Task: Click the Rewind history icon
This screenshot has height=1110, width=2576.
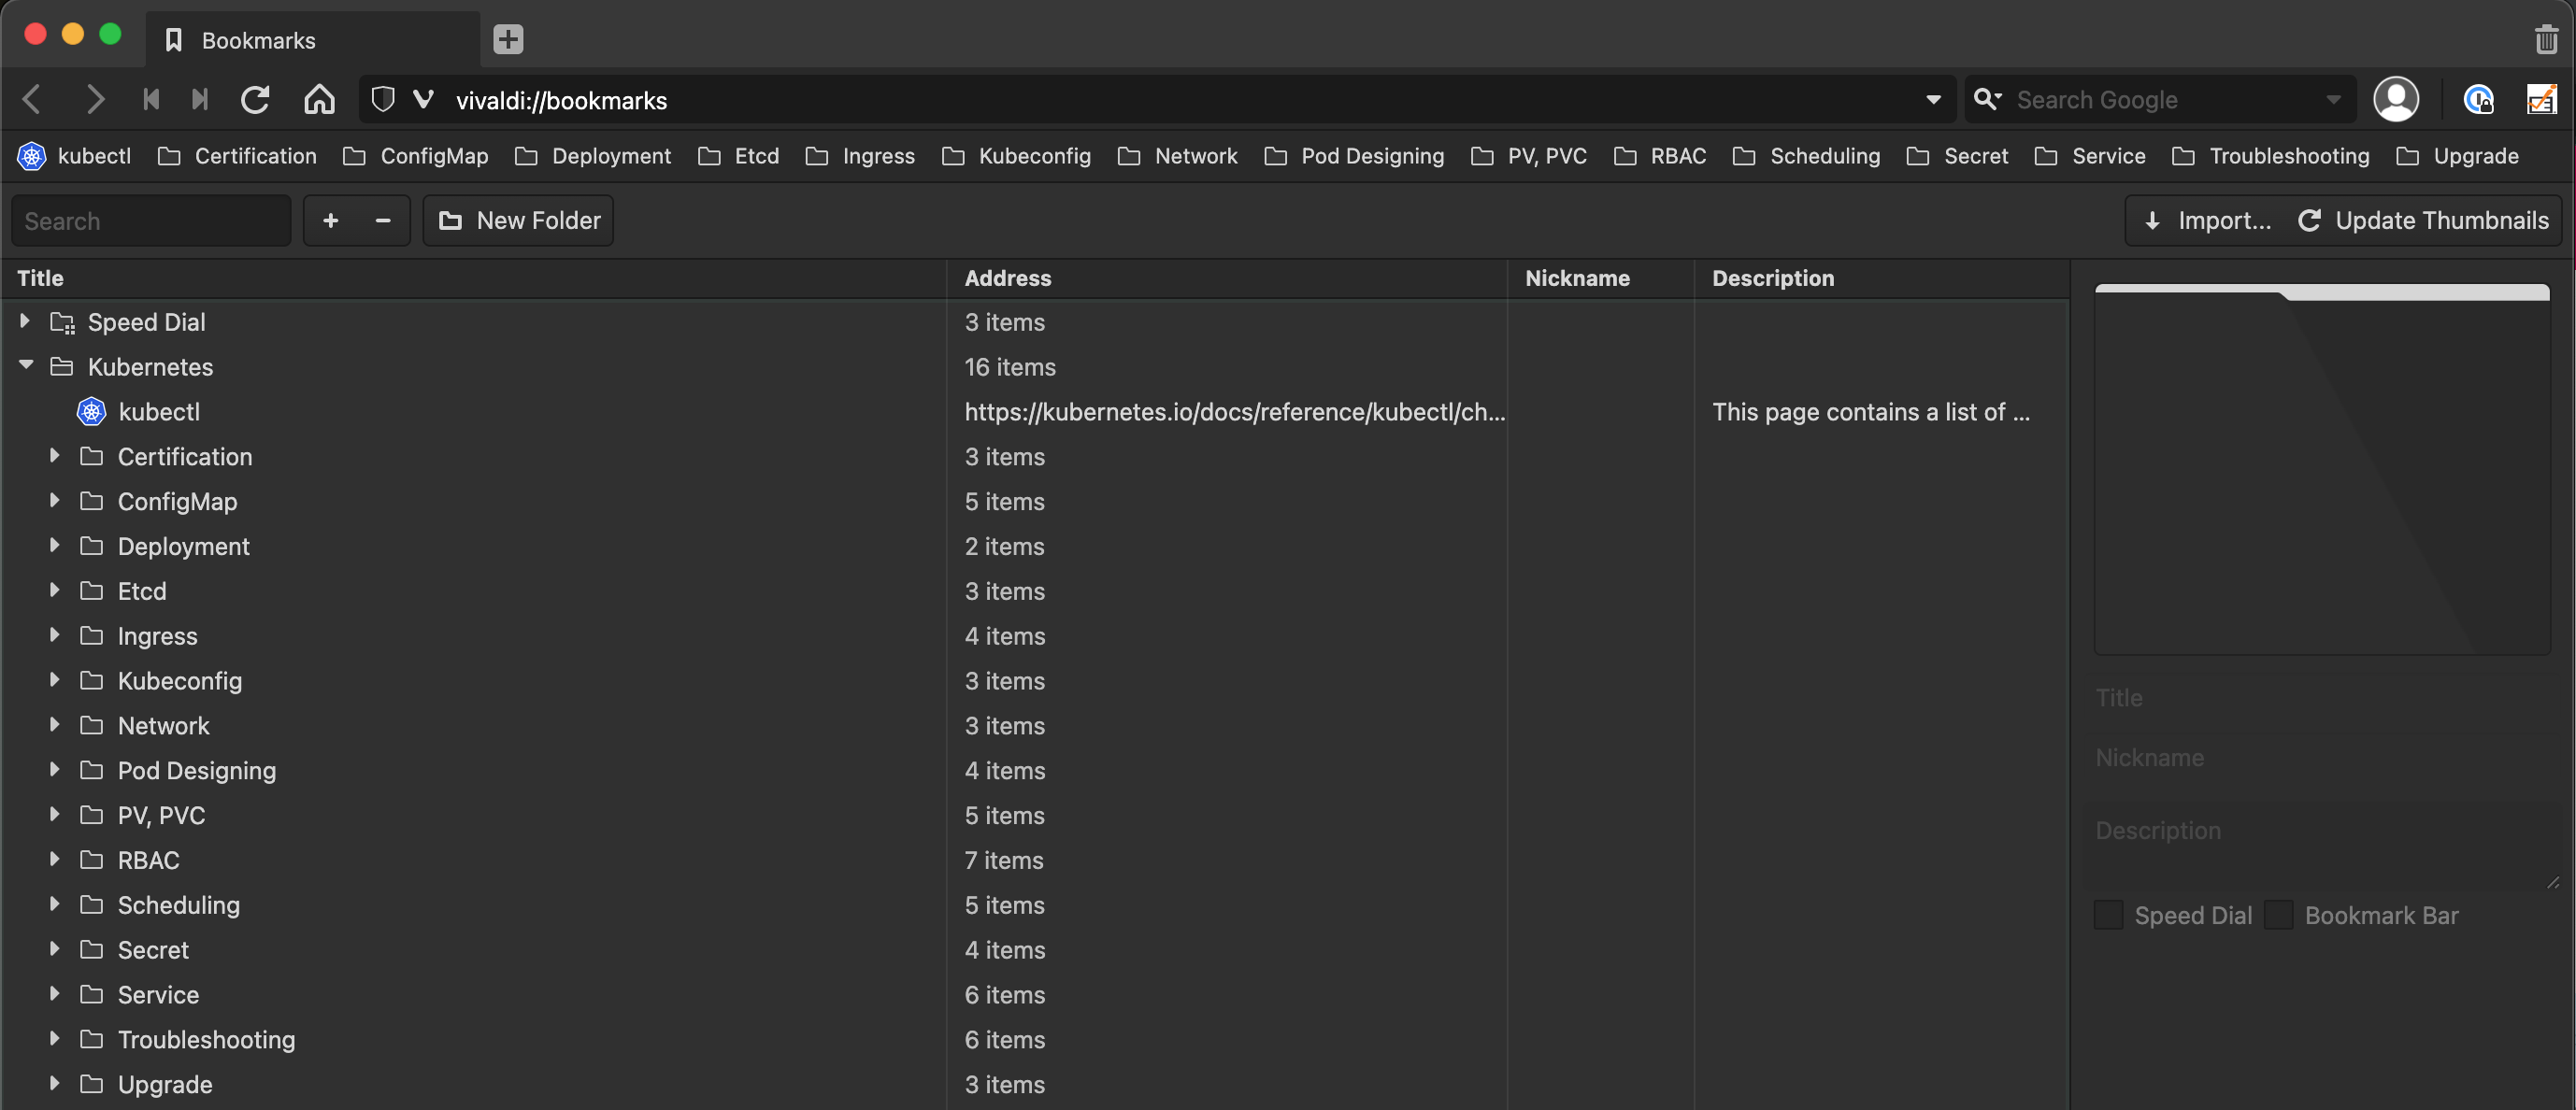Action: (151, 100)
